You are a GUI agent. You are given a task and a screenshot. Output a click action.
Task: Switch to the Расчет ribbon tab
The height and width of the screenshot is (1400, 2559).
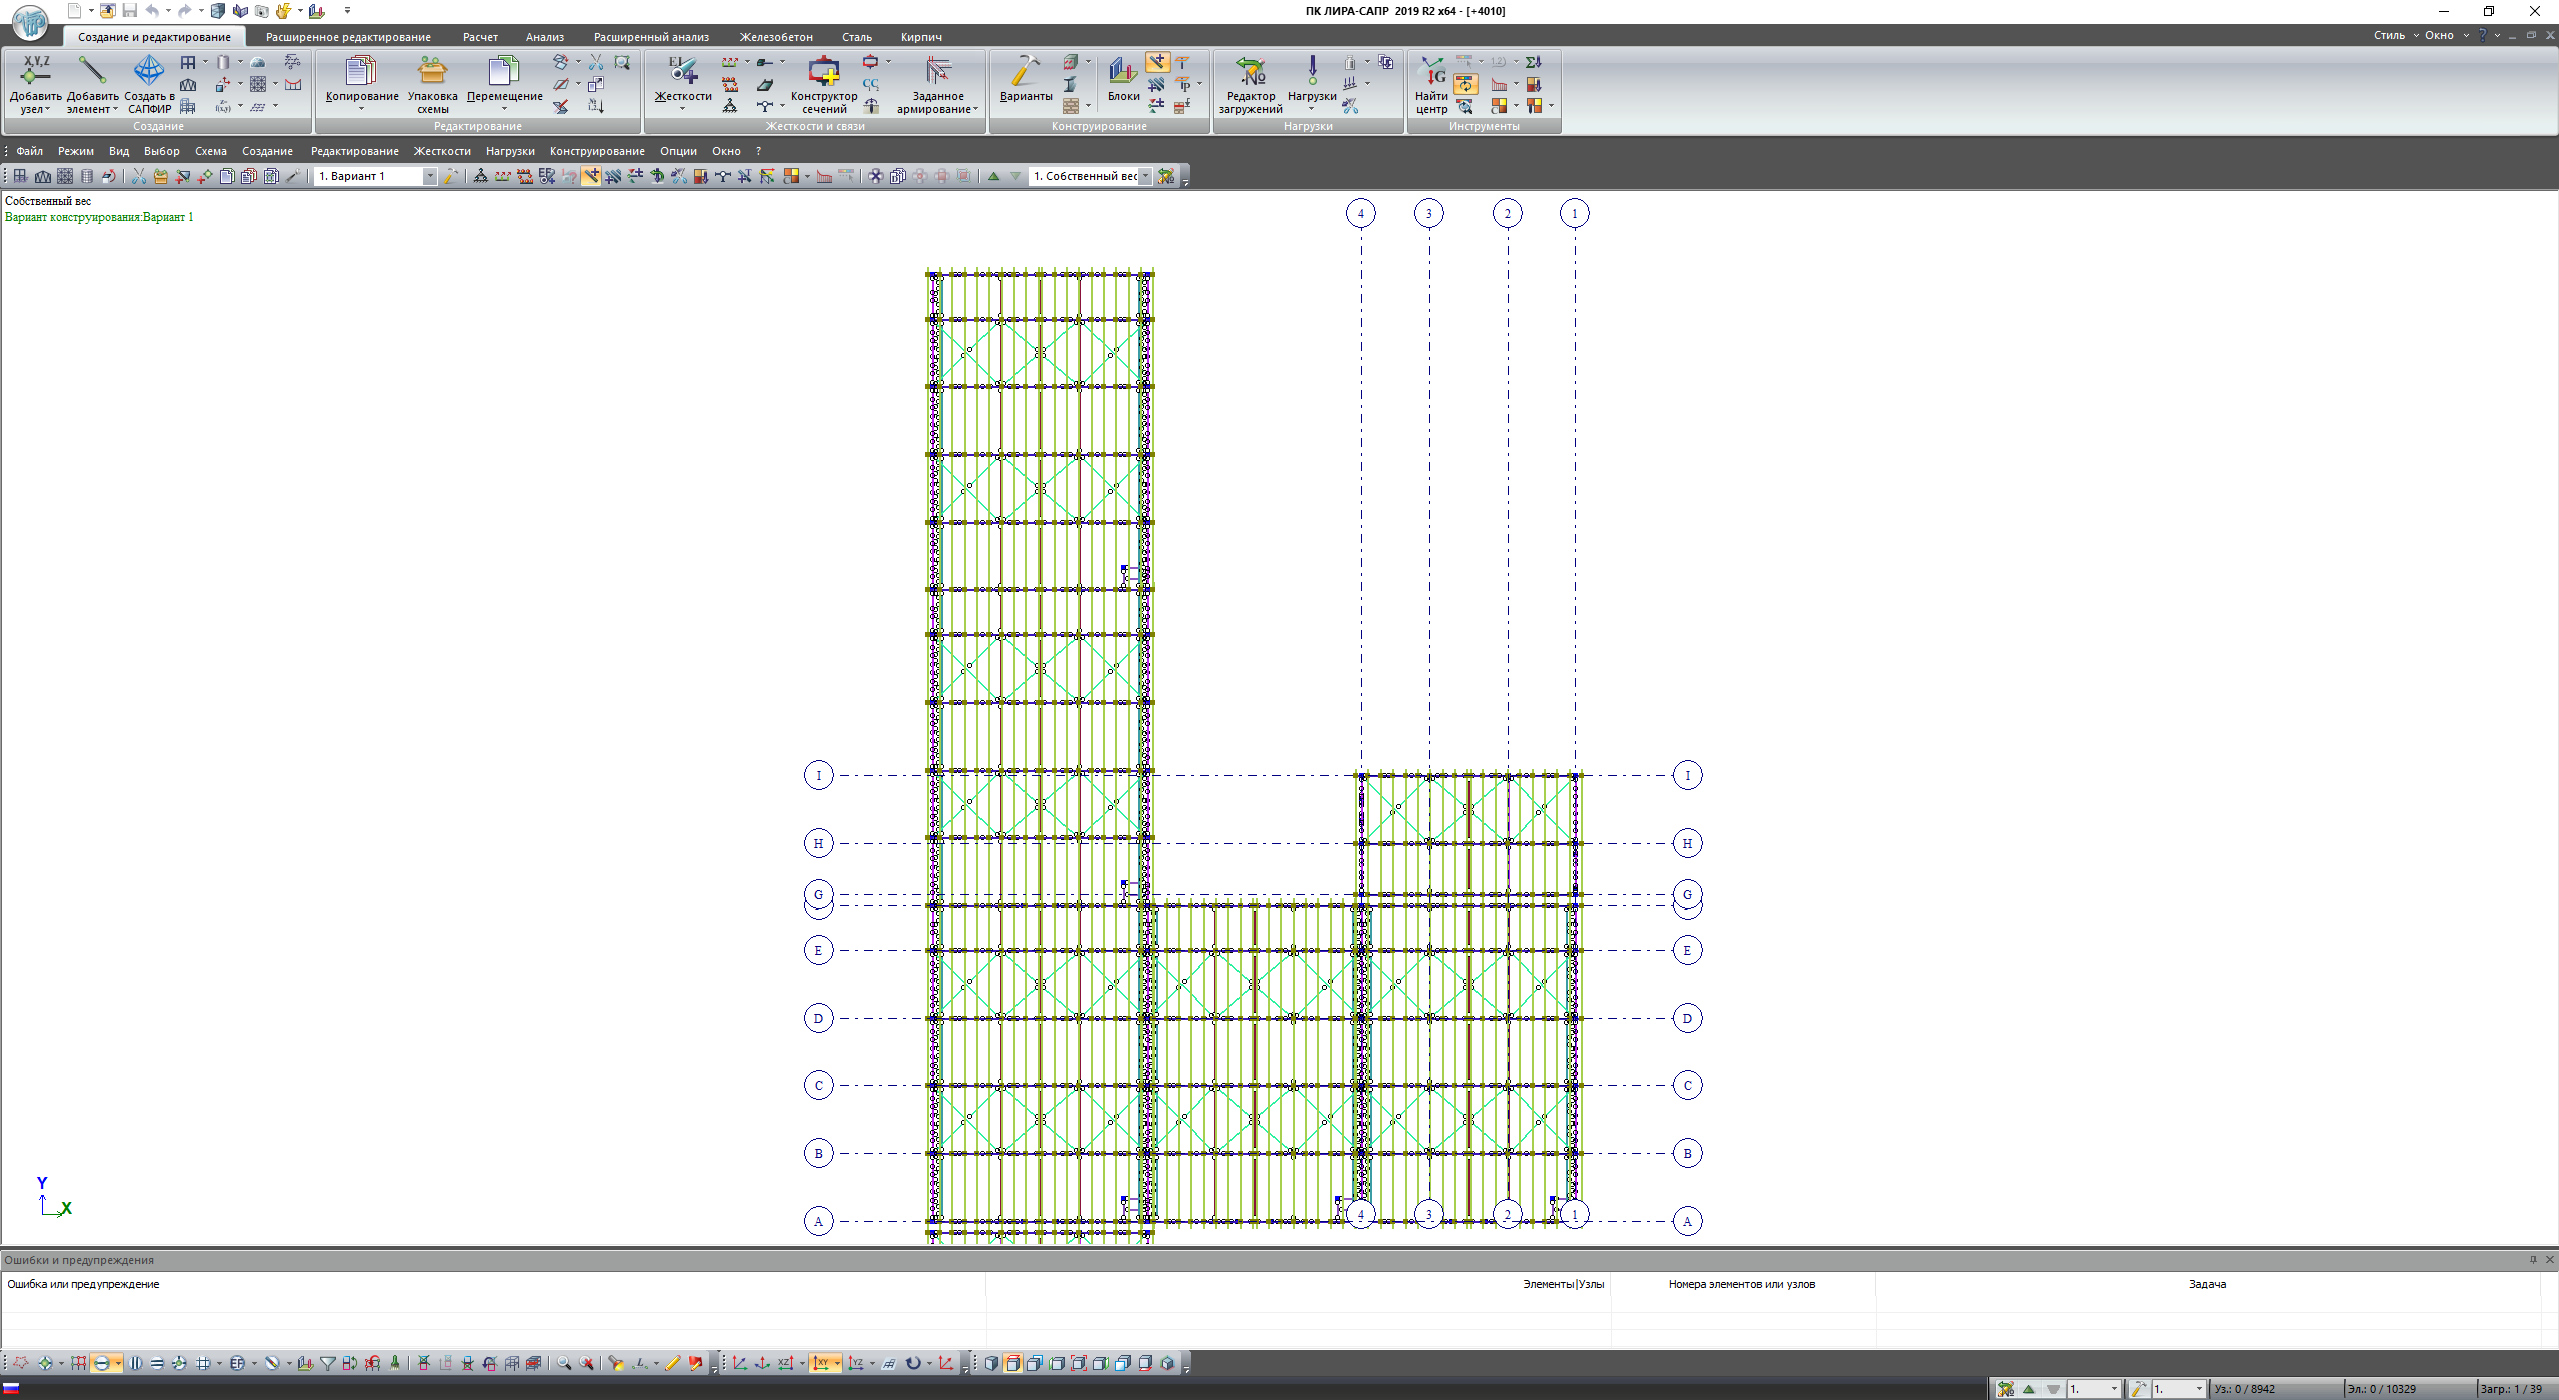pos(480,37)
